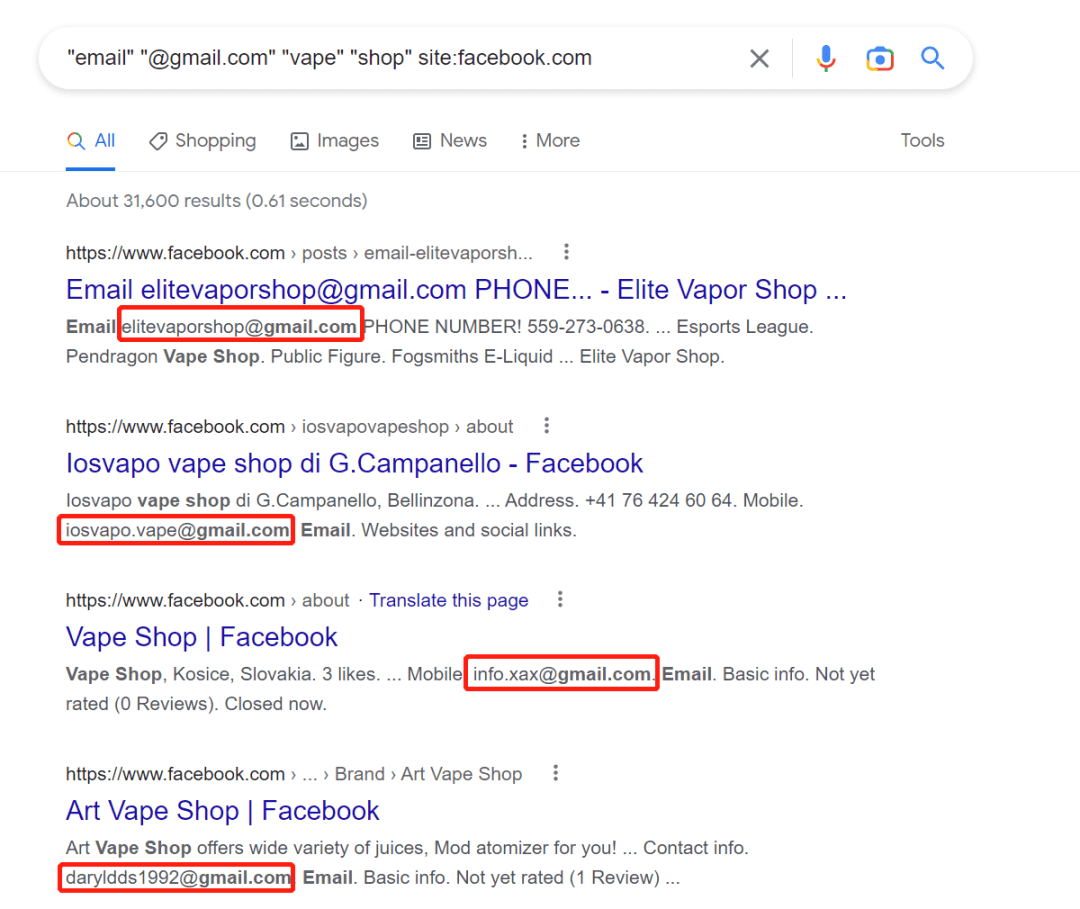The width and height of the screenshot is (1080, 909).
Task: Clear the search box with X icon
Action: point(760,59)
